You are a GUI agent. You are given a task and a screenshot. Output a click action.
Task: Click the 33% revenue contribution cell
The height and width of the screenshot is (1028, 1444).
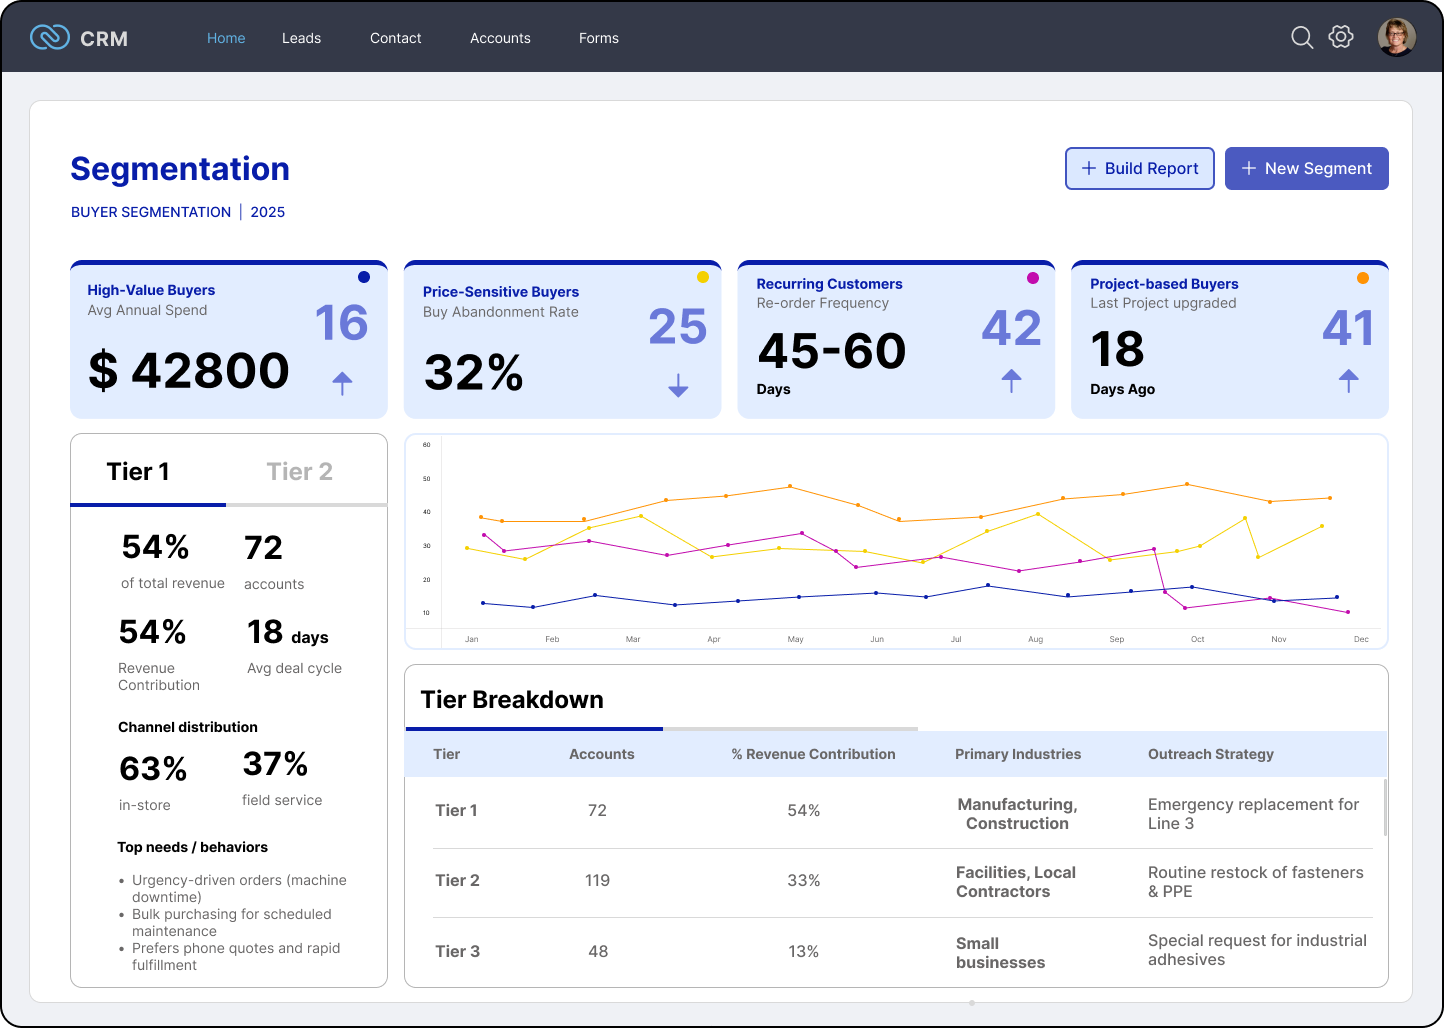click(804, 880)
